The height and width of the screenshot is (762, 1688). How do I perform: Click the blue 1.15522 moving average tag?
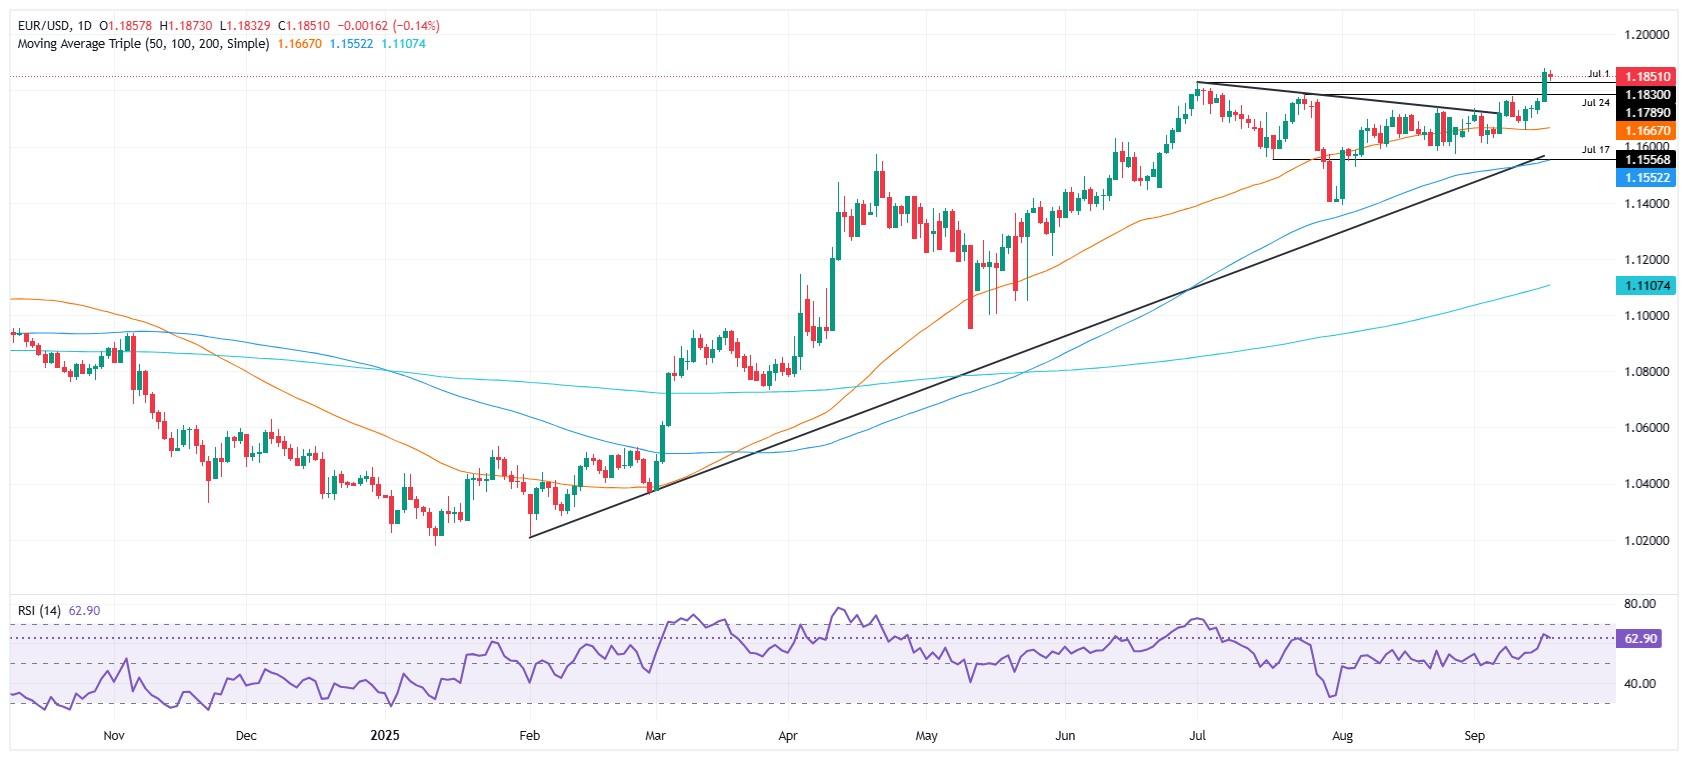click(x=1644, y=175)
